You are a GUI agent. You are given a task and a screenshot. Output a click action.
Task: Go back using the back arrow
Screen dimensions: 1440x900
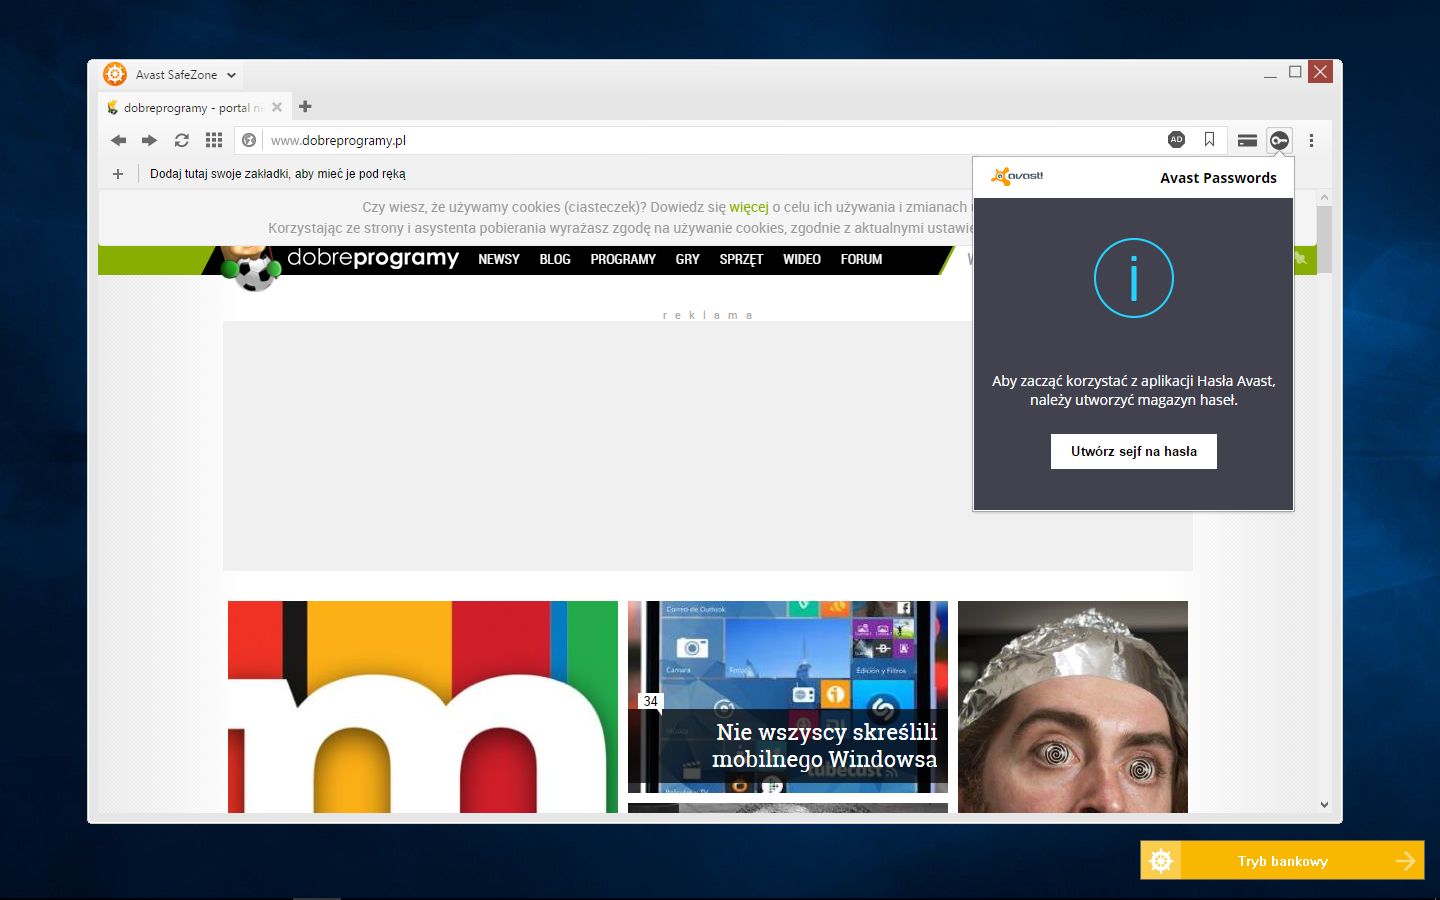click(118, 140)
